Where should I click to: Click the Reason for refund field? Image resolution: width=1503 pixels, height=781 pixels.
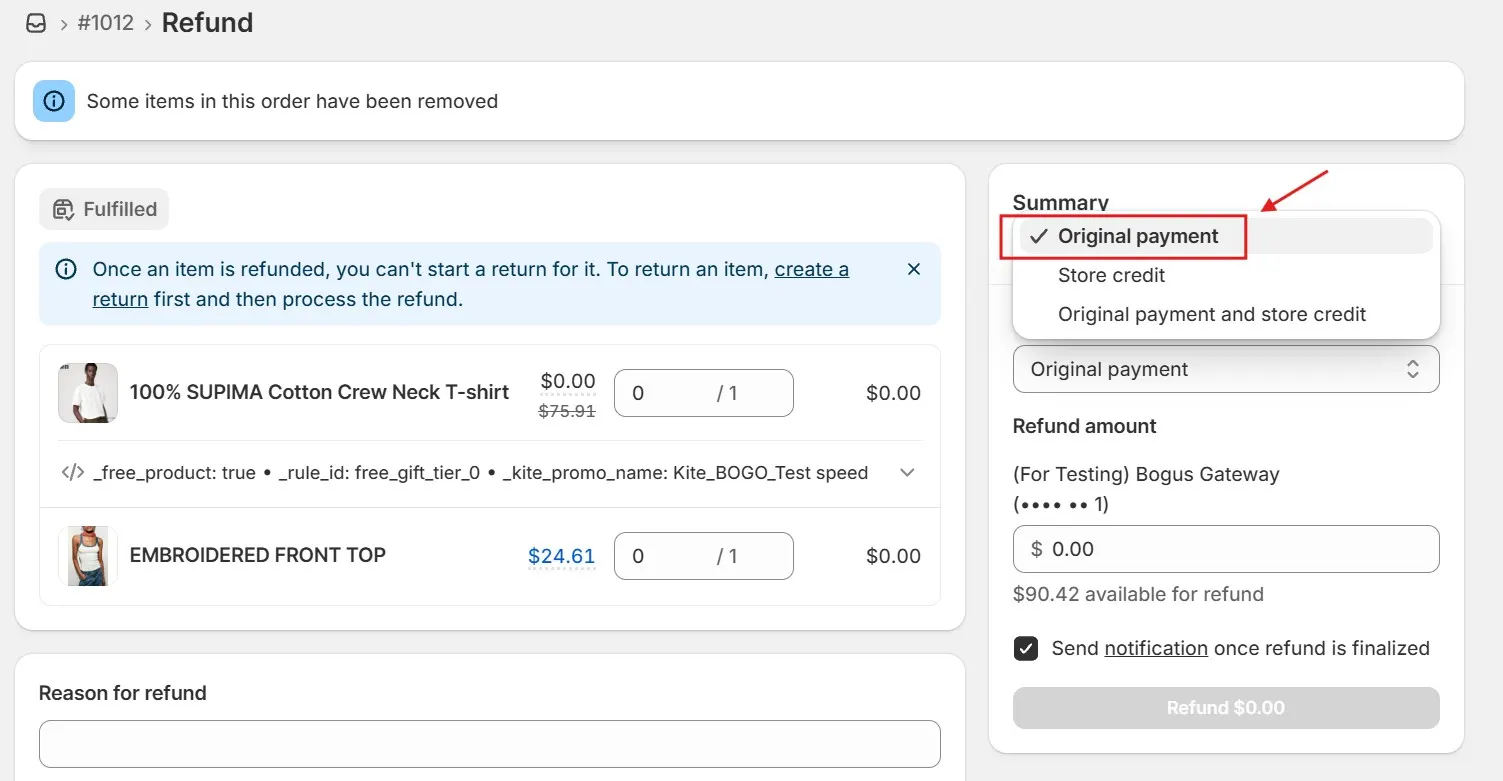tap(490, 744)
